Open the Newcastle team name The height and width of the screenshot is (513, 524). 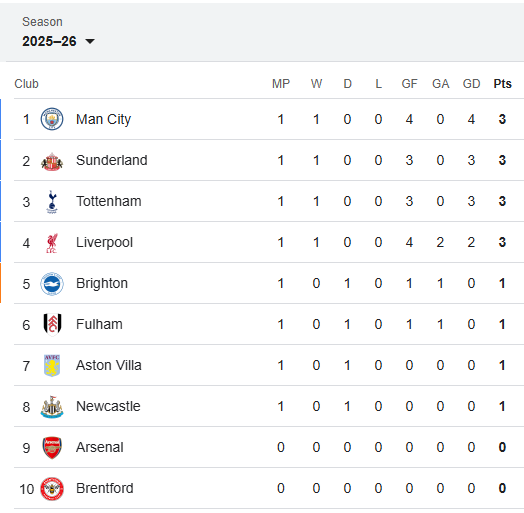coord(108,406)
